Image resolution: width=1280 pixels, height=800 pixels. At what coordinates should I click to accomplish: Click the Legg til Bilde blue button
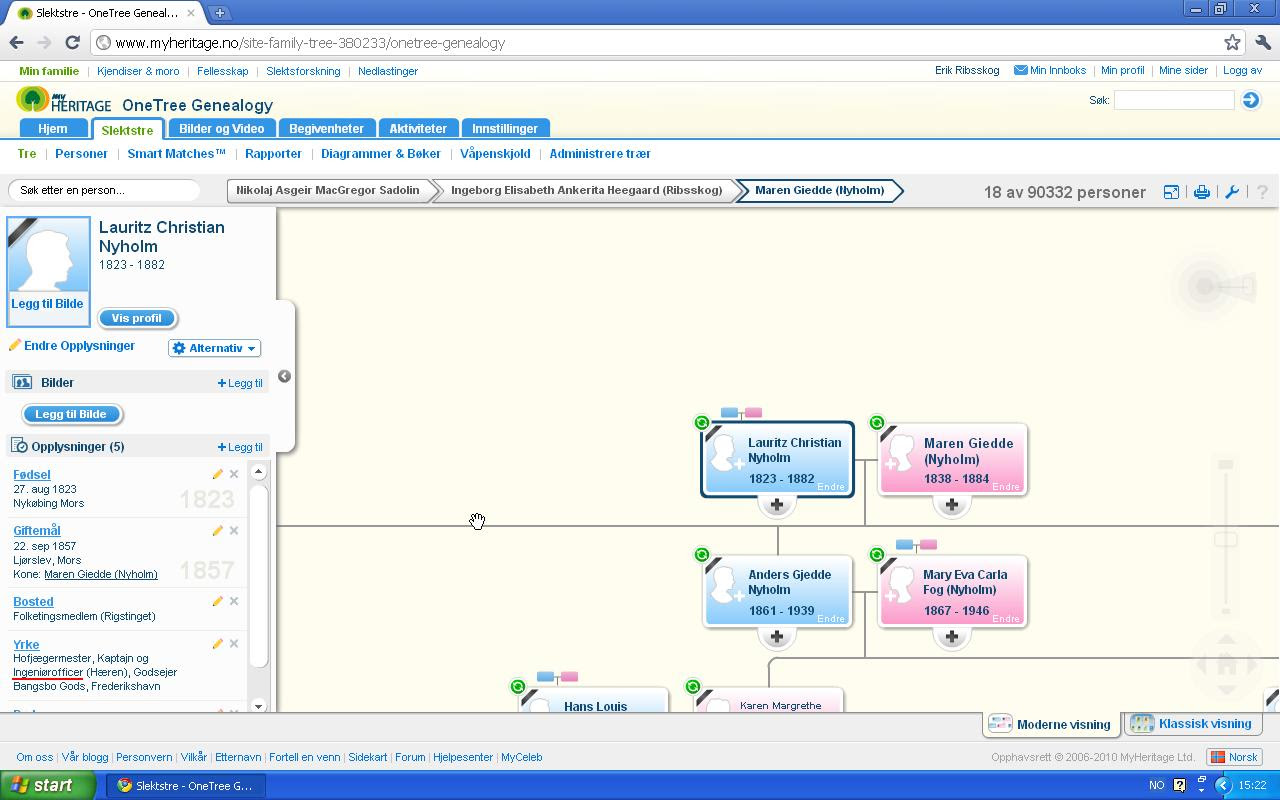tap(71, 414)
